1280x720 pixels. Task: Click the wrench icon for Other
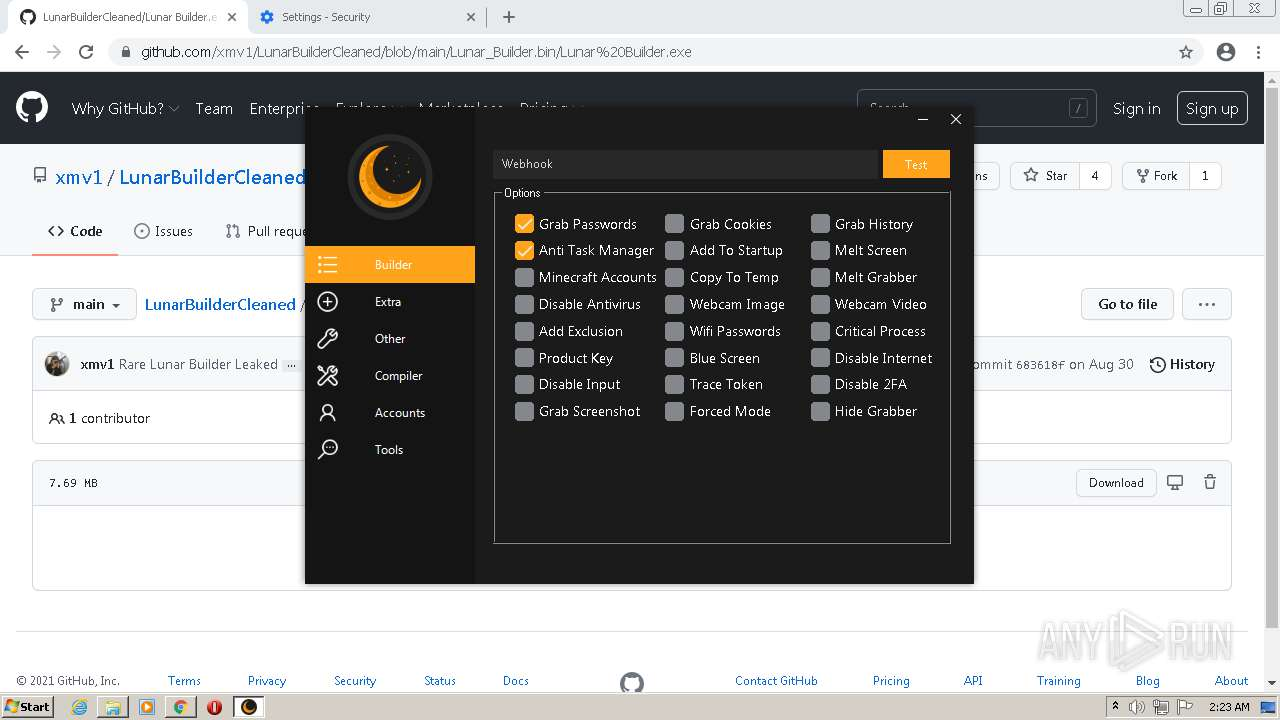pos(328,339)
